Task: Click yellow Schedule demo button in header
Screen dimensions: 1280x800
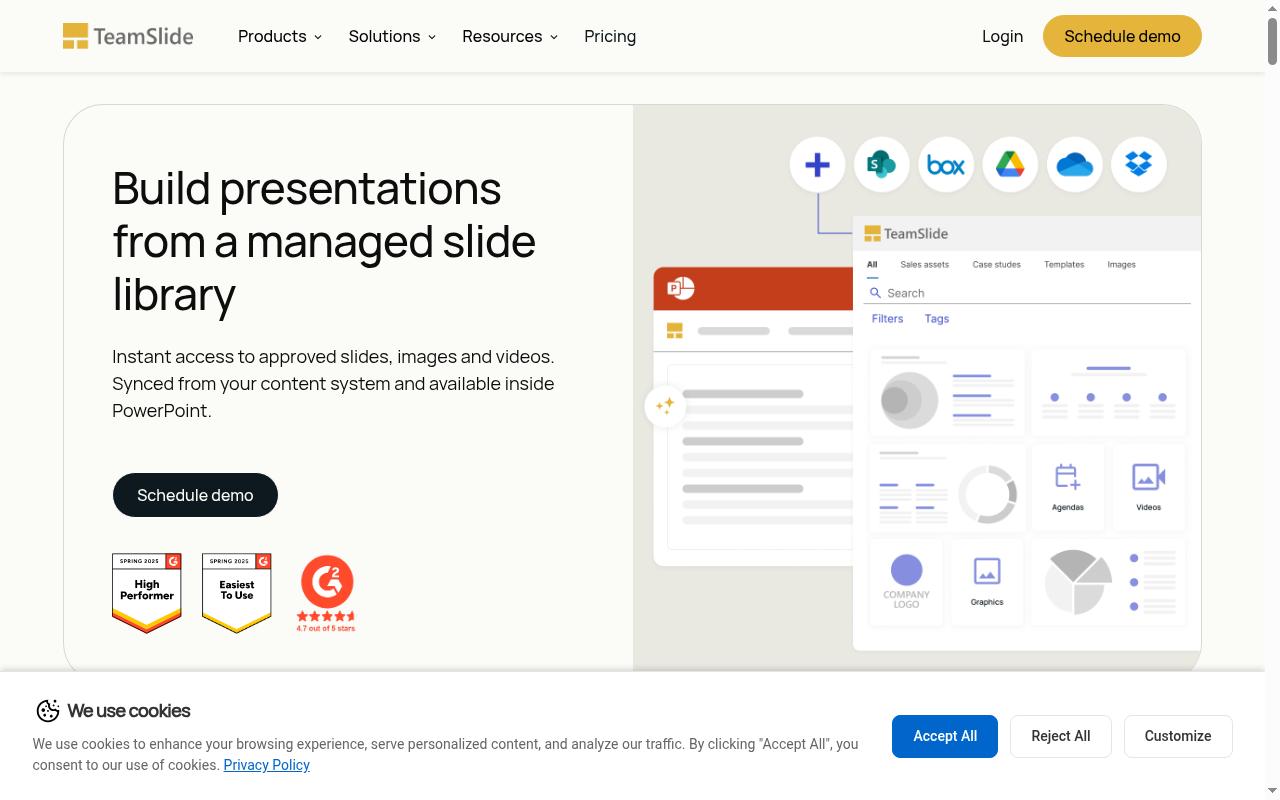Action: 1122,36
